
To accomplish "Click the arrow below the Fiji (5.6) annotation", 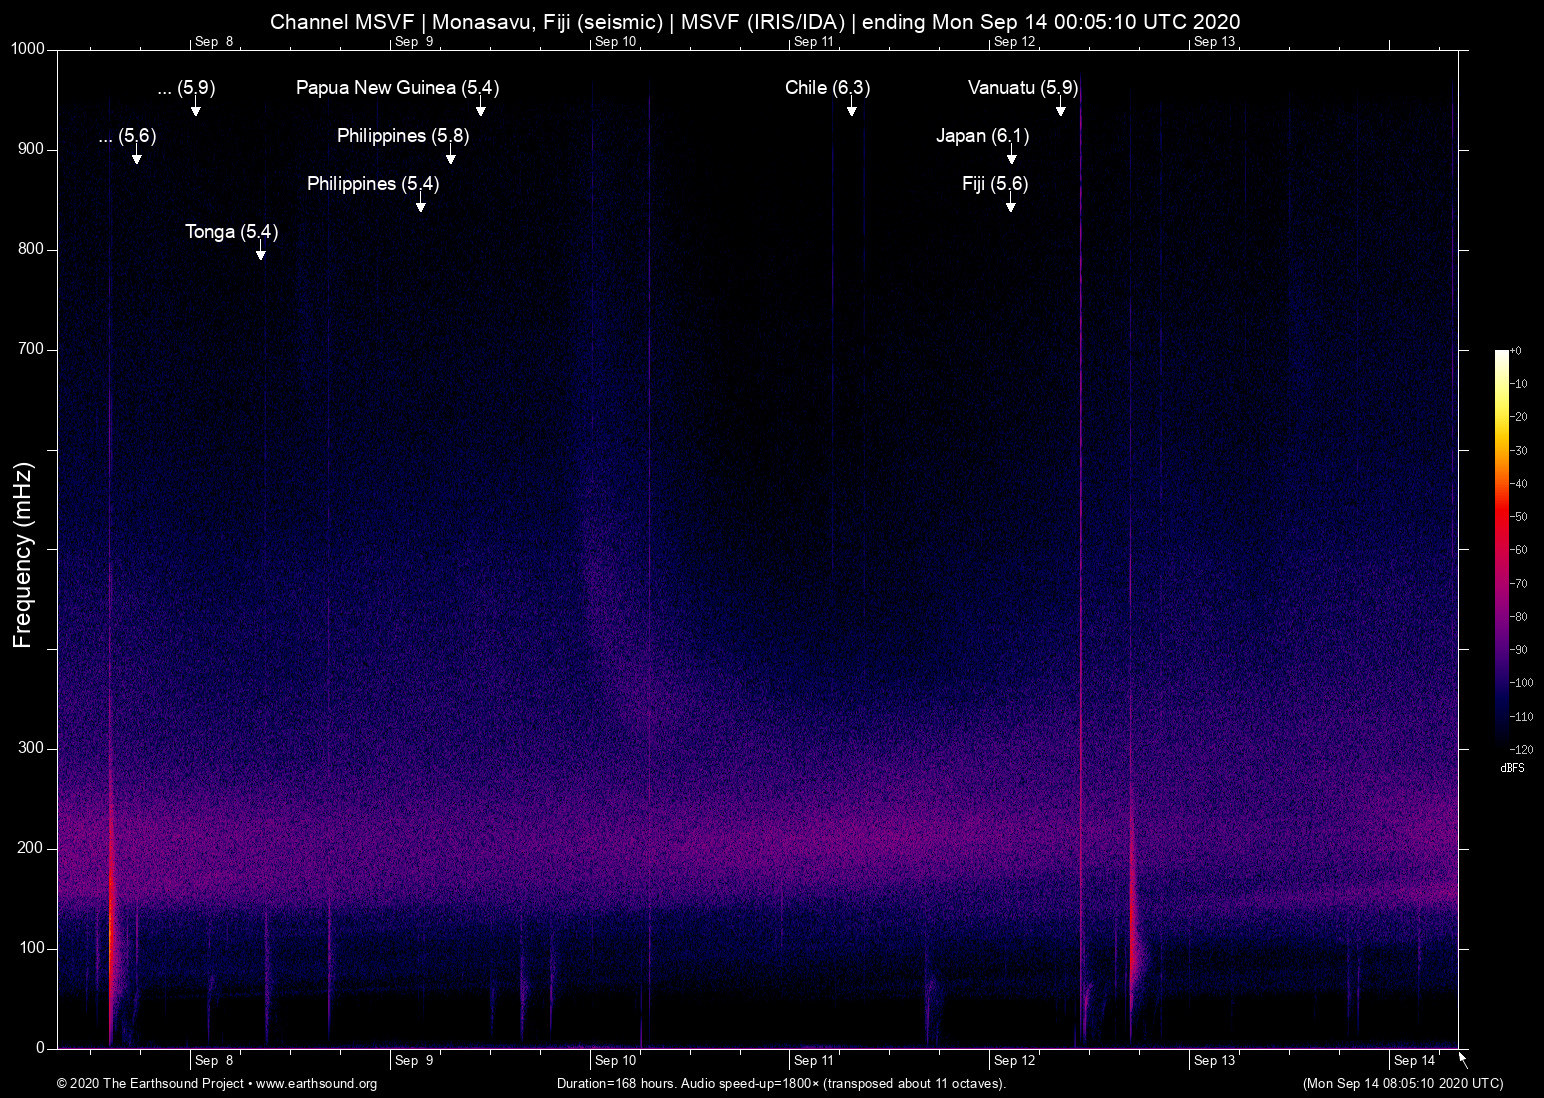I will pos(1010,206).
